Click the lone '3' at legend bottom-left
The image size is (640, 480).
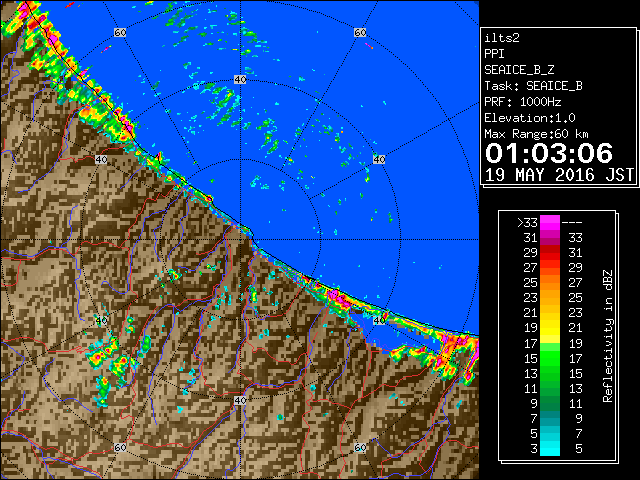[534, 449]
